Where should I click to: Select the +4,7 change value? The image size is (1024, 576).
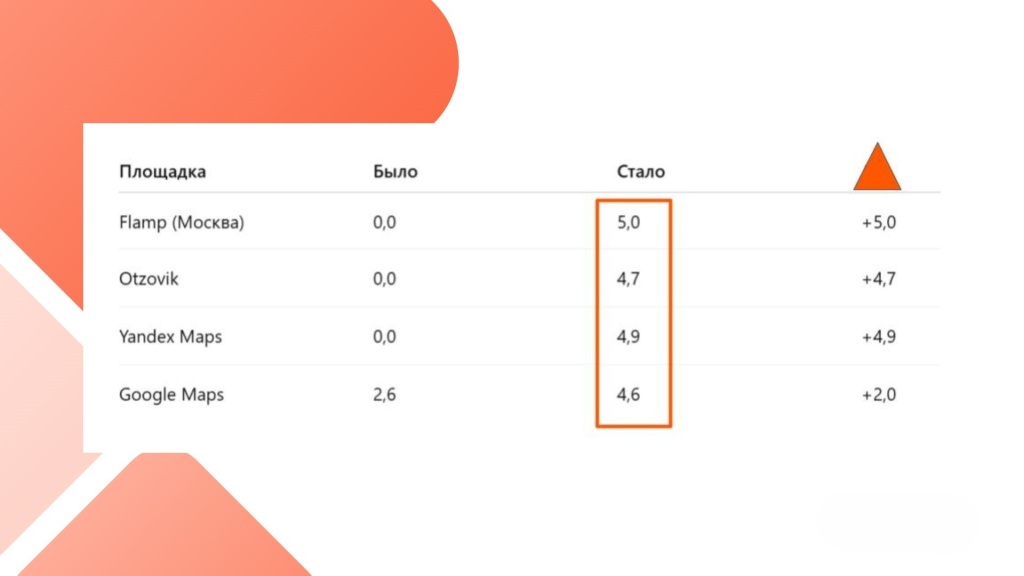point(879,279)
